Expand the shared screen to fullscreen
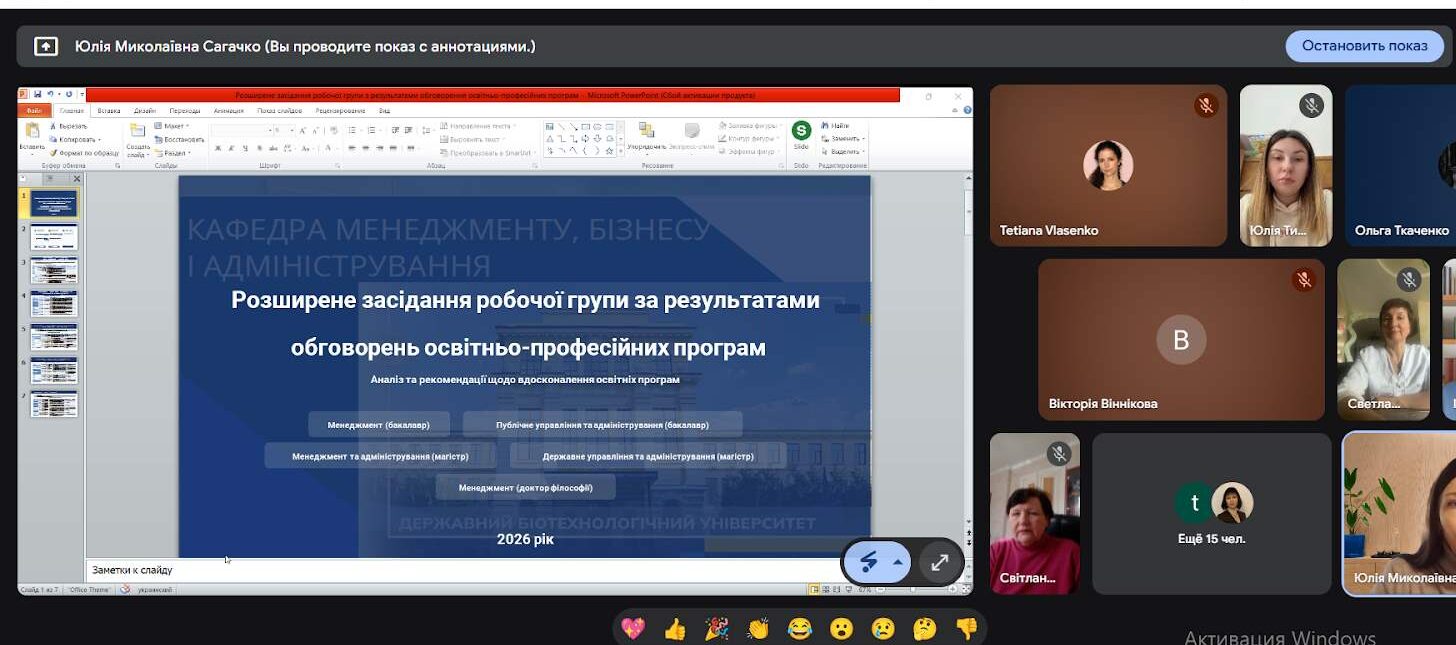Viewport: 1456px width, 645px height. coord(939,562)
